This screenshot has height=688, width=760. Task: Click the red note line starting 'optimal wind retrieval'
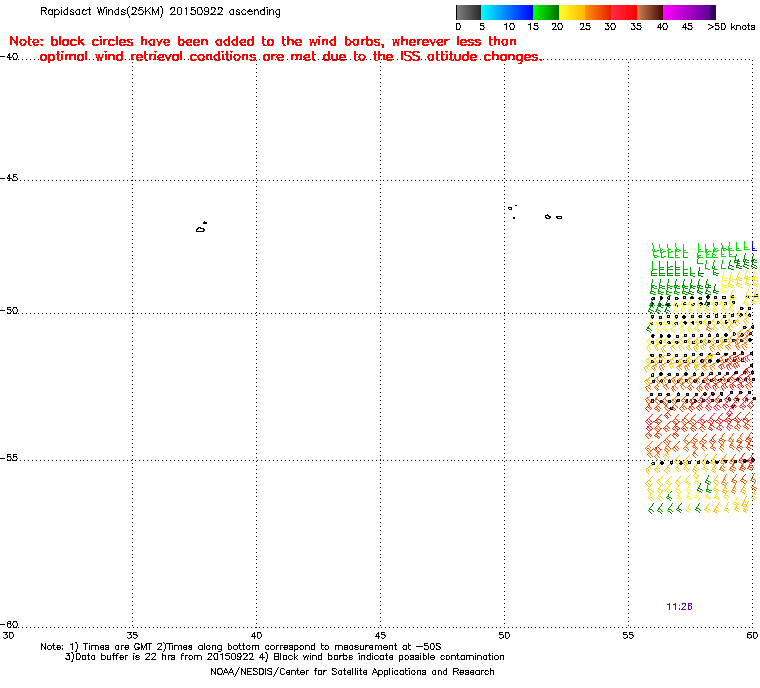290,57
